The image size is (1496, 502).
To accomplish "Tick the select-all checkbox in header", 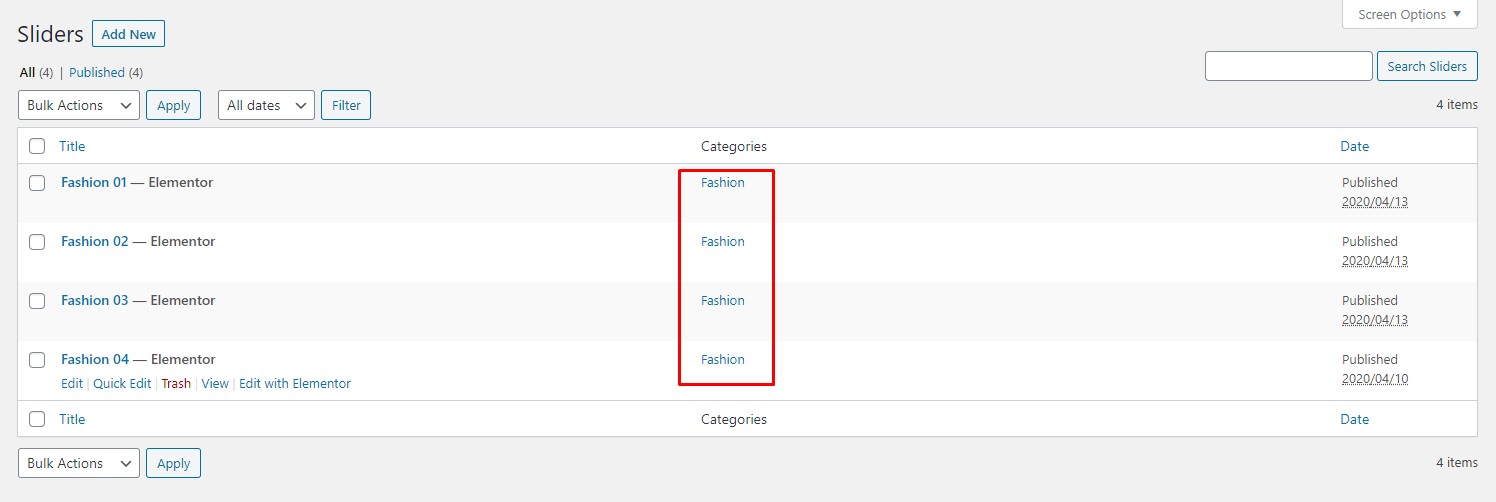I will click(x=37, y=146).
